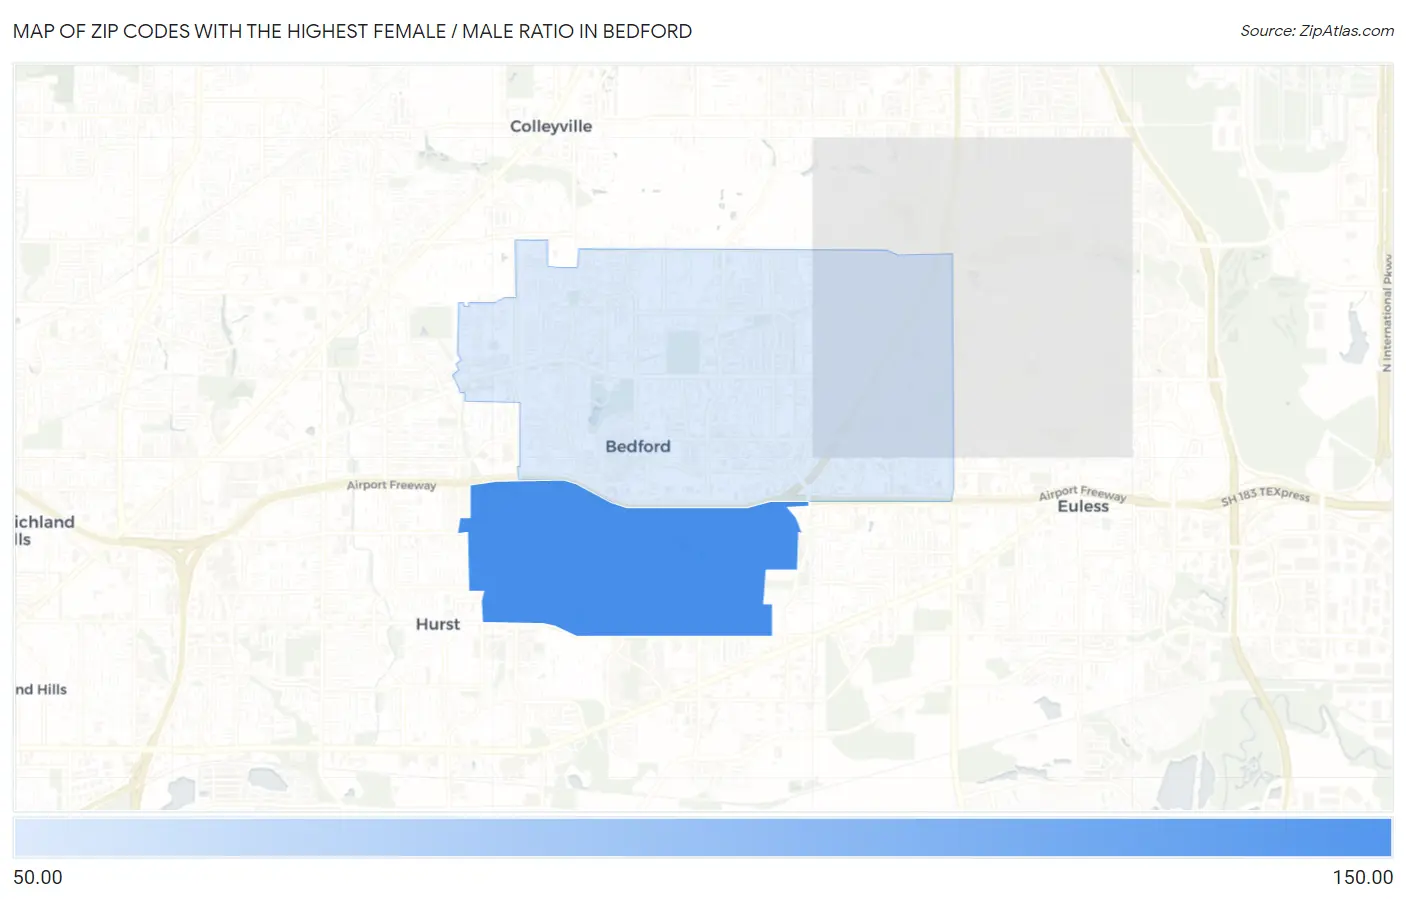The width and height of the screenshot is (1406, 899).
Task: Click the 50.00 legend minimum value
Action: click(x=38, y=877)
